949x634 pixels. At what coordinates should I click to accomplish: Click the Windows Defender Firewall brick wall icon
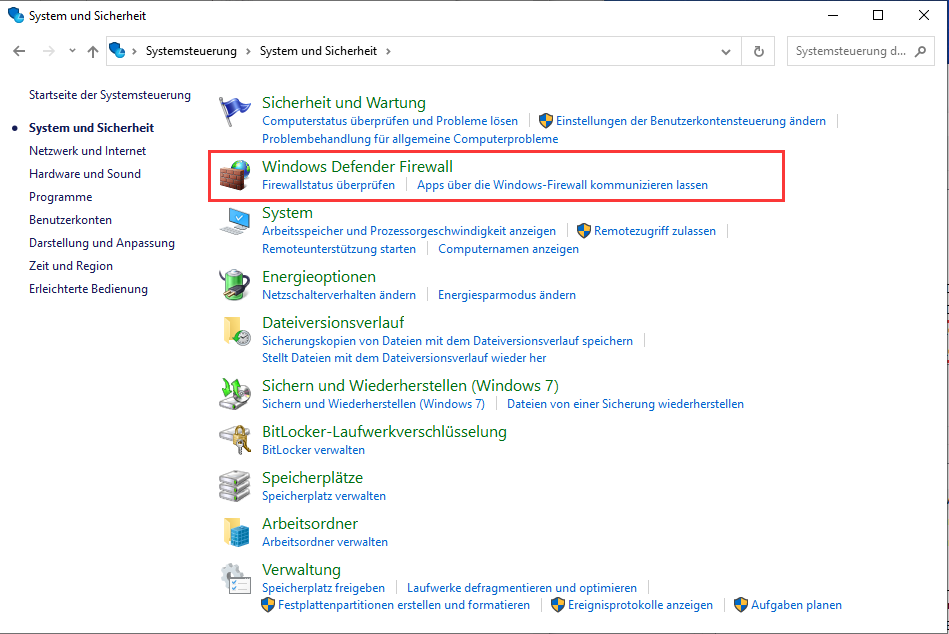click(236, 176)
